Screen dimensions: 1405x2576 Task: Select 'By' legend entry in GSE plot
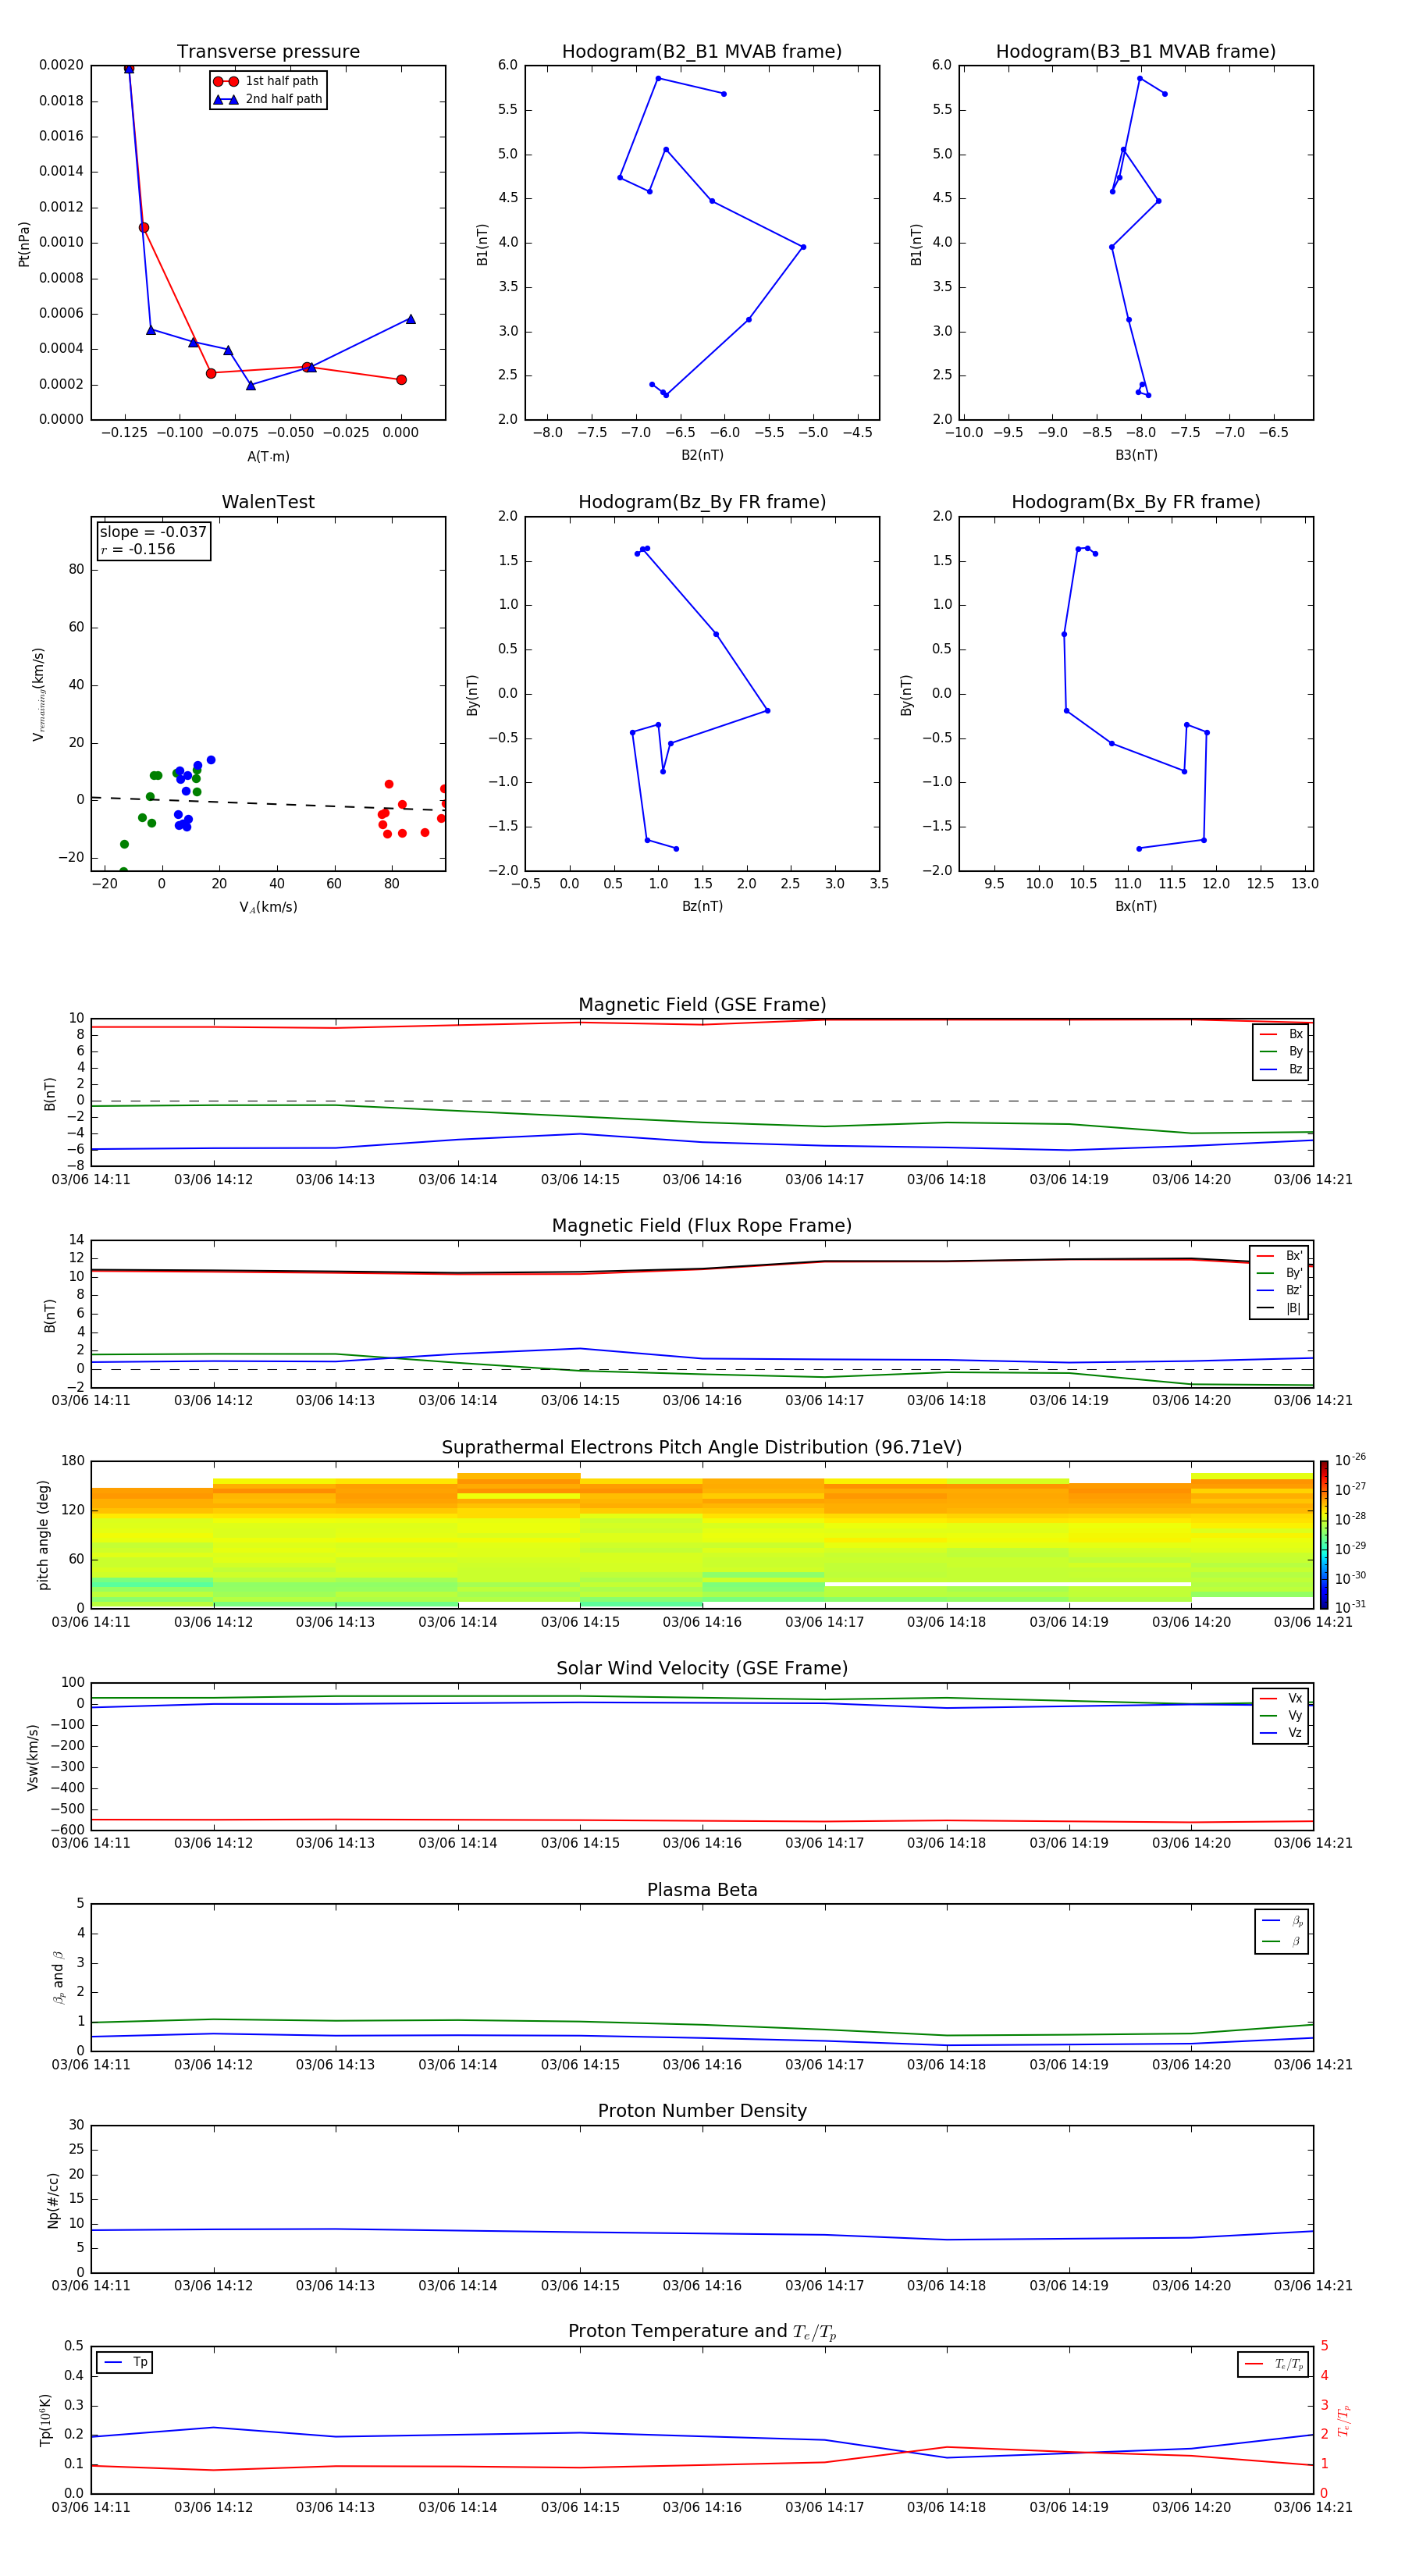tap(1282, 1052)
